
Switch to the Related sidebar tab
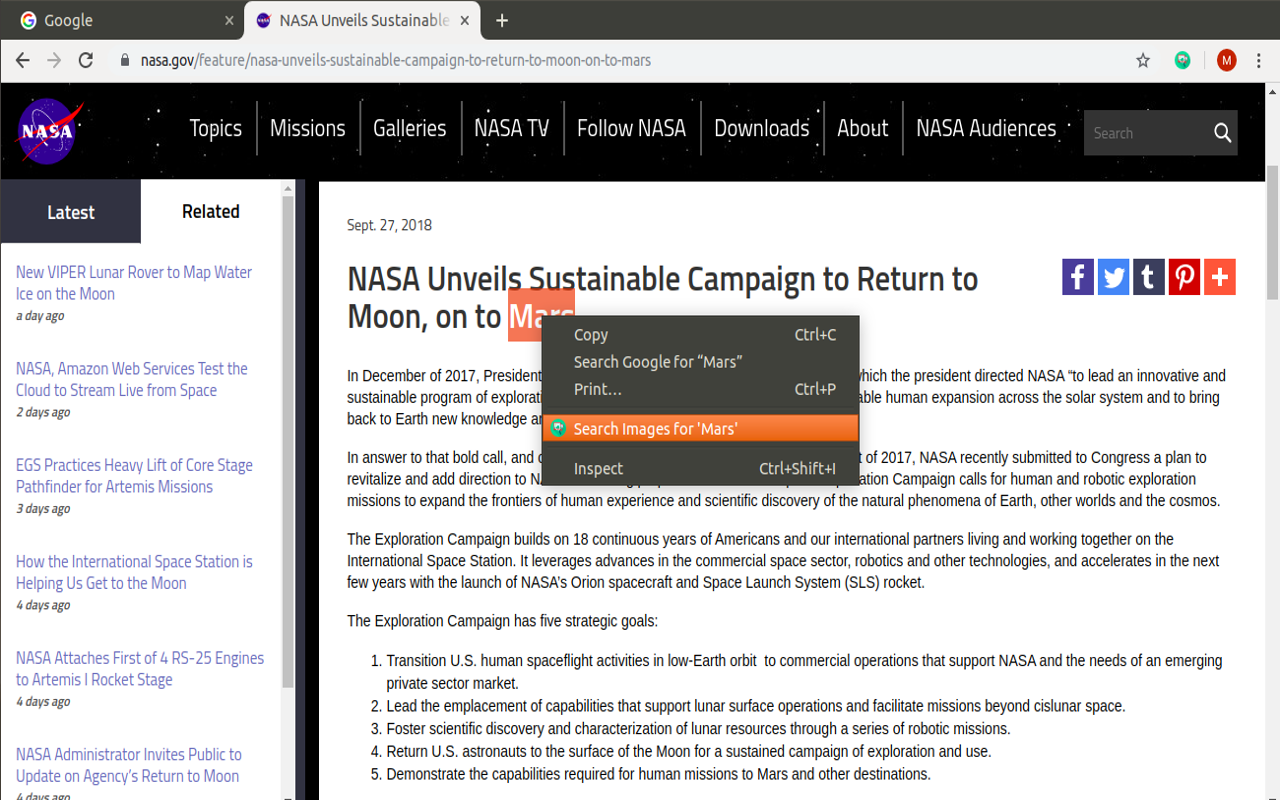(211, 212)
